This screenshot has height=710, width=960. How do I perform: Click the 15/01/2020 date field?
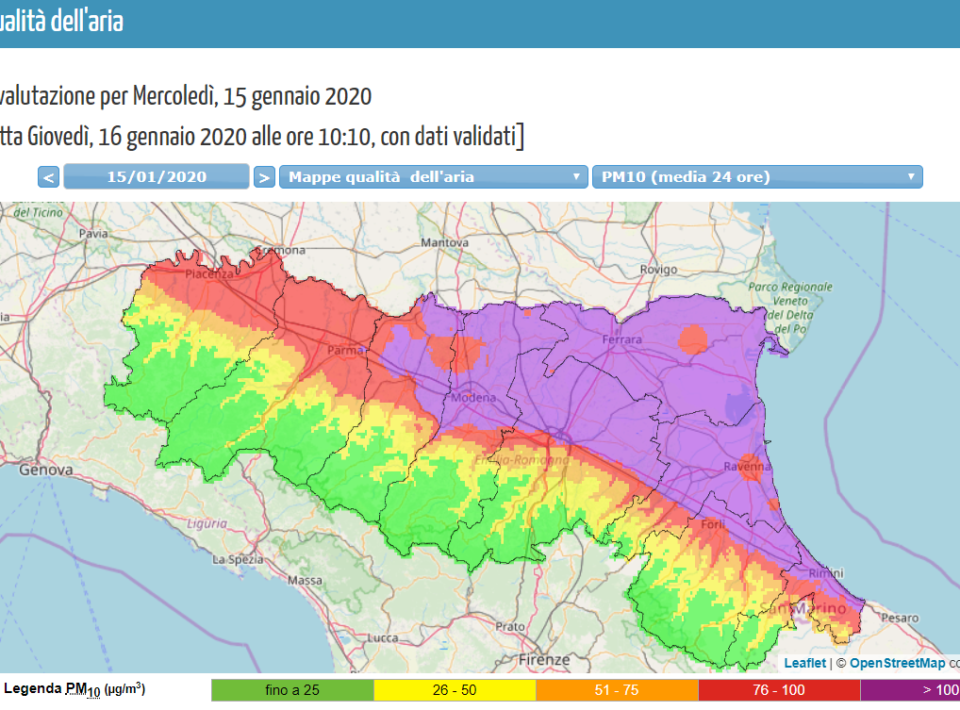coord(156,177)
